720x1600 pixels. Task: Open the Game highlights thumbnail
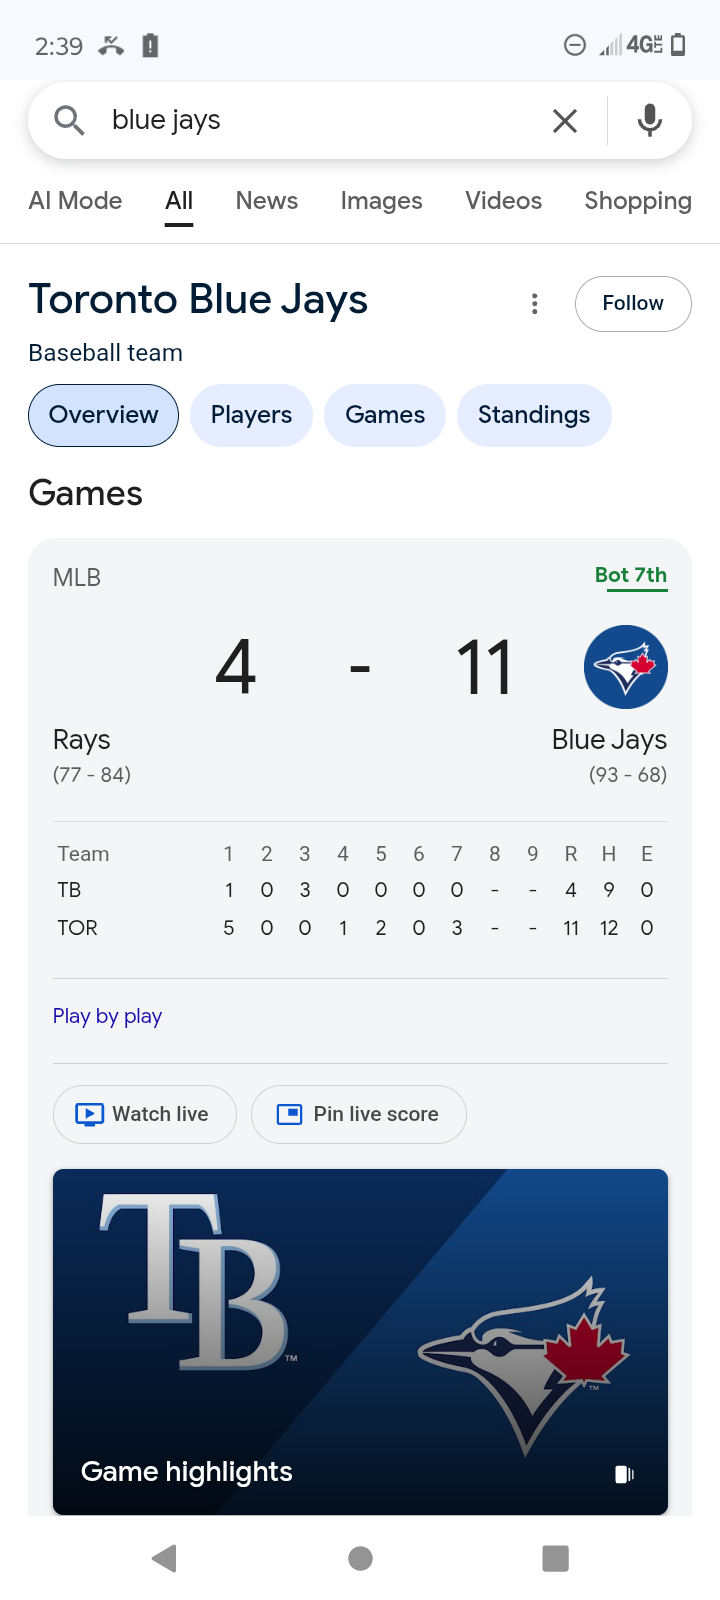360,1342
